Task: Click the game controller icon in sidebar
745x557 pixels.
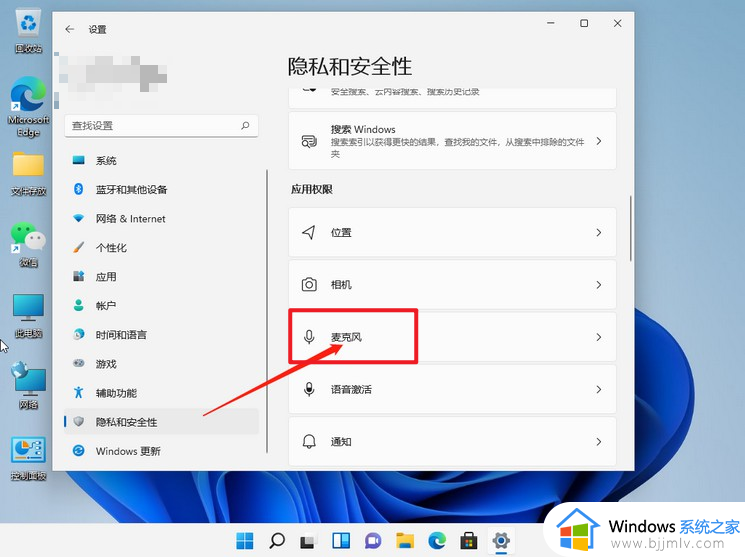Action: pos(78,363)
